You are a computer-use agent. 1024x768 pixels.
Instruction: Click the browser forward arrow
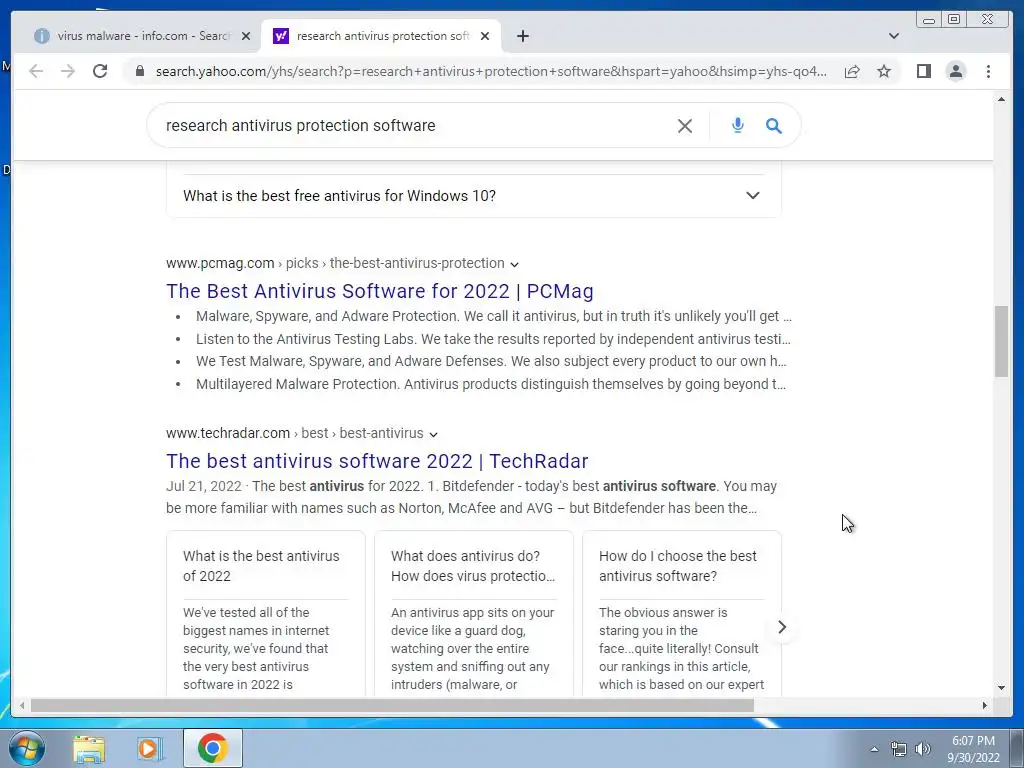pos(68,71)
